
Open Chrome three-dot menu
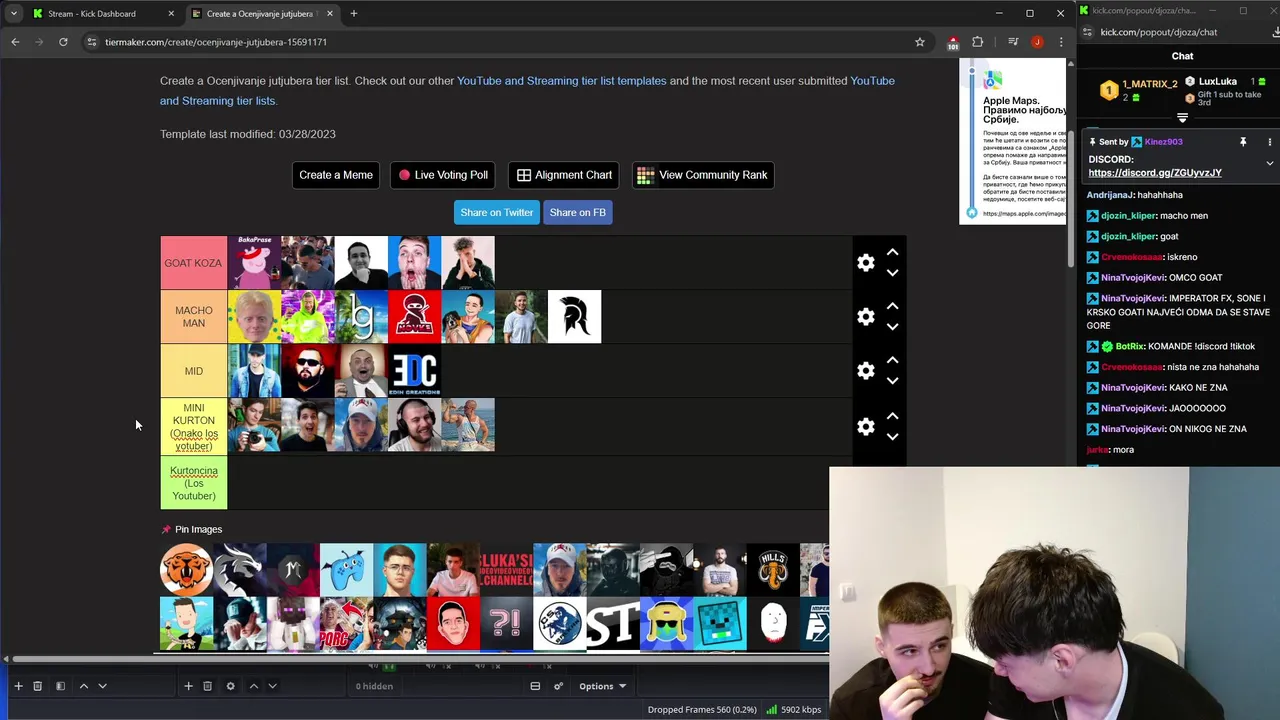[x=1061, y=42]
